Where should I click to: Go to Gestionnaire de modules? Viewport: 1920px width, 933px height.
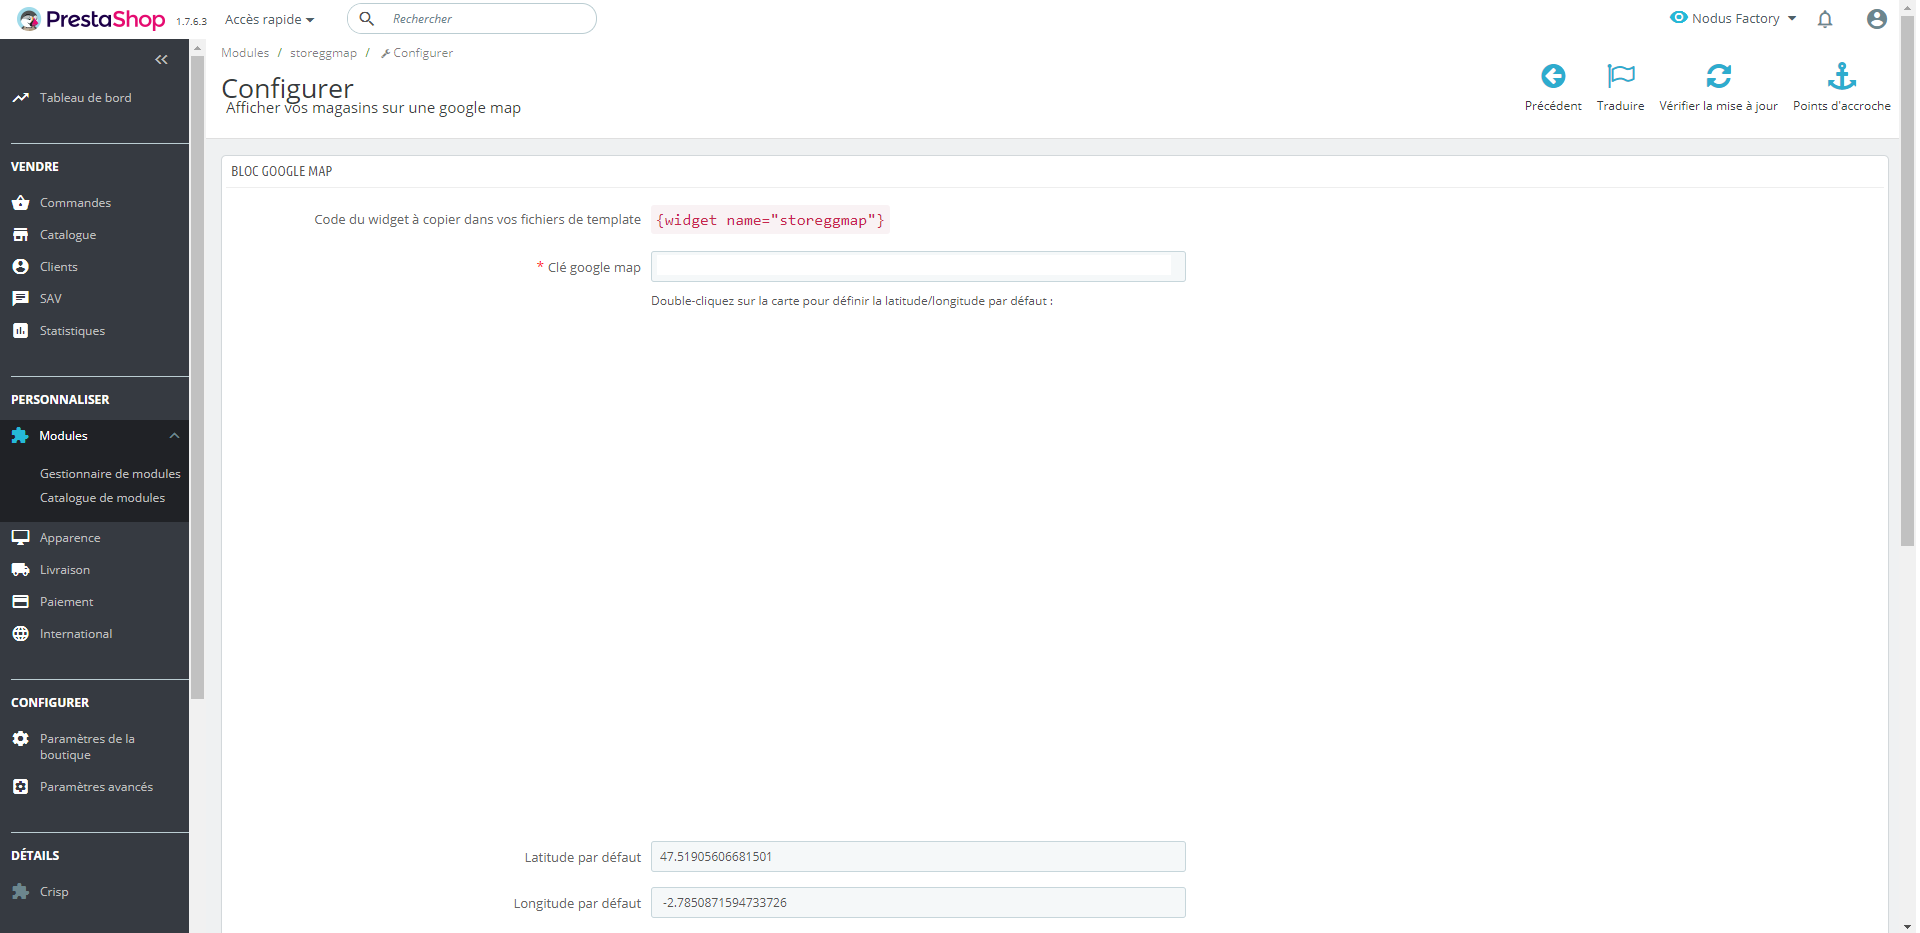click(110, 474)
